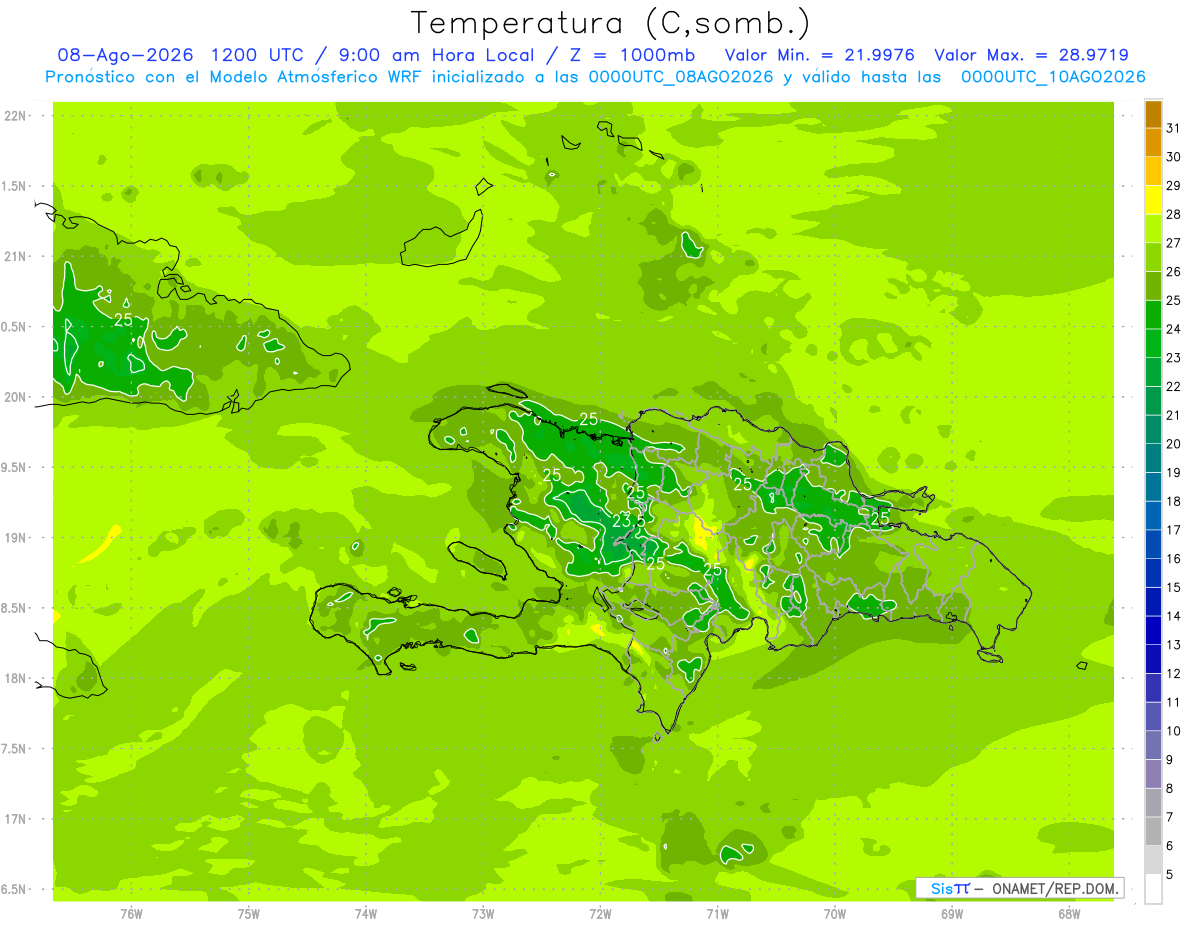Viewport: 1200px width, 927px height.
Task: Click the 'SisTT – ONAMET/REP.DOM.' credit box
Action: click(1019, 888)
